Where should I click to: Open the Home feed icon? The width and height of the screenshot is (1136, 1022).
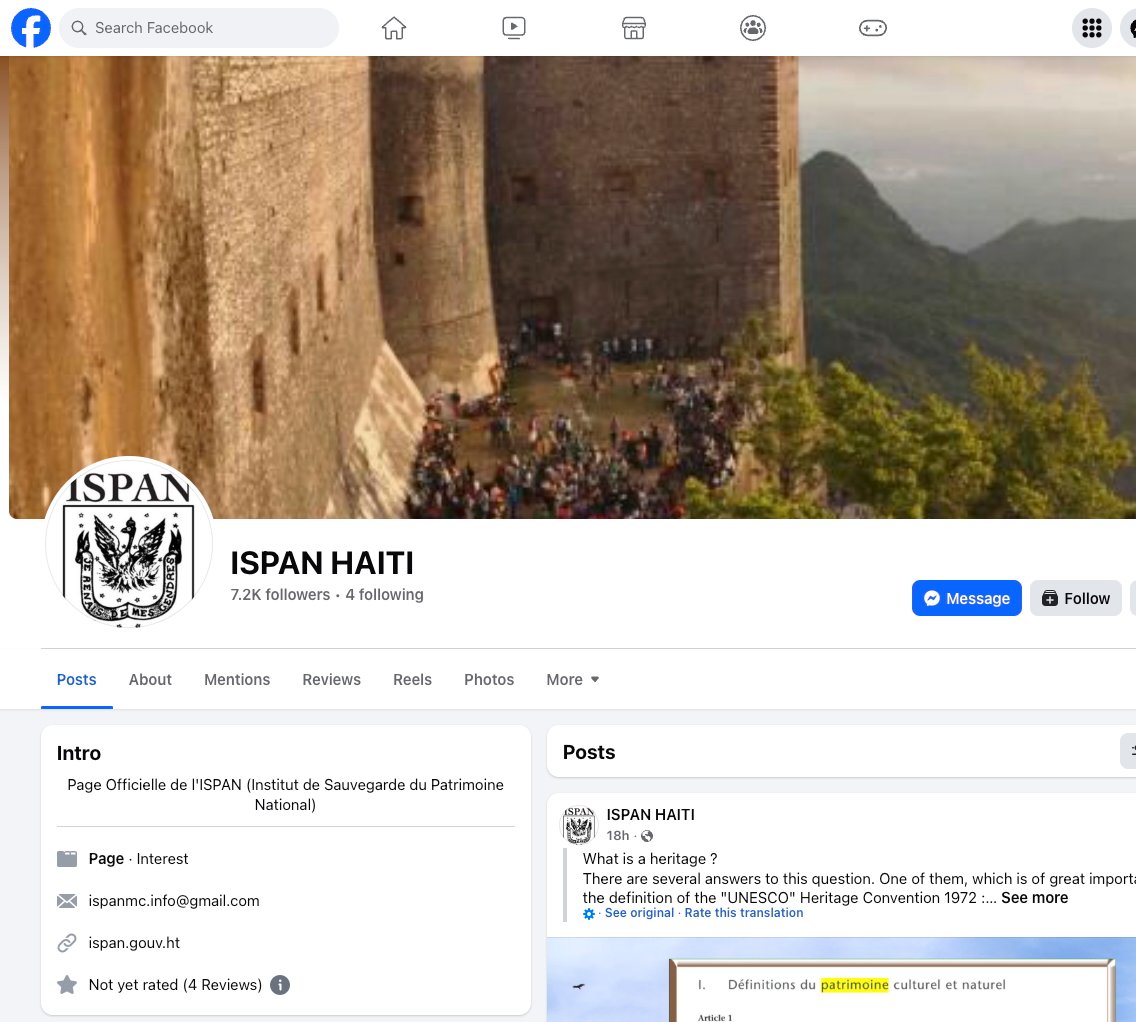[394, 28]
